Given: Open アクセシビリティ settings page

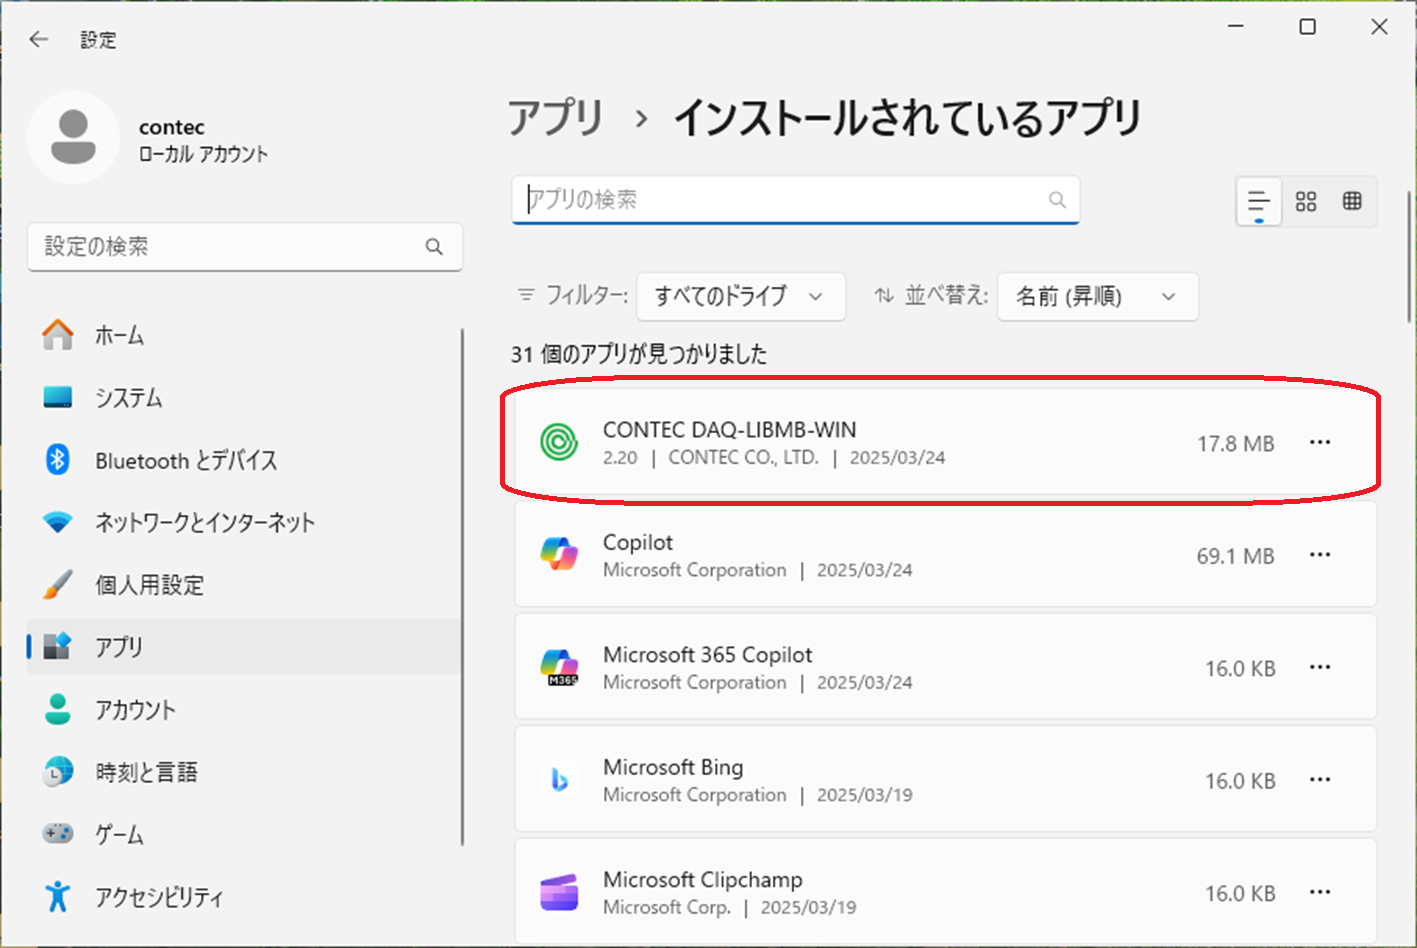Looking at the screenshot, I should coord(244,896).
